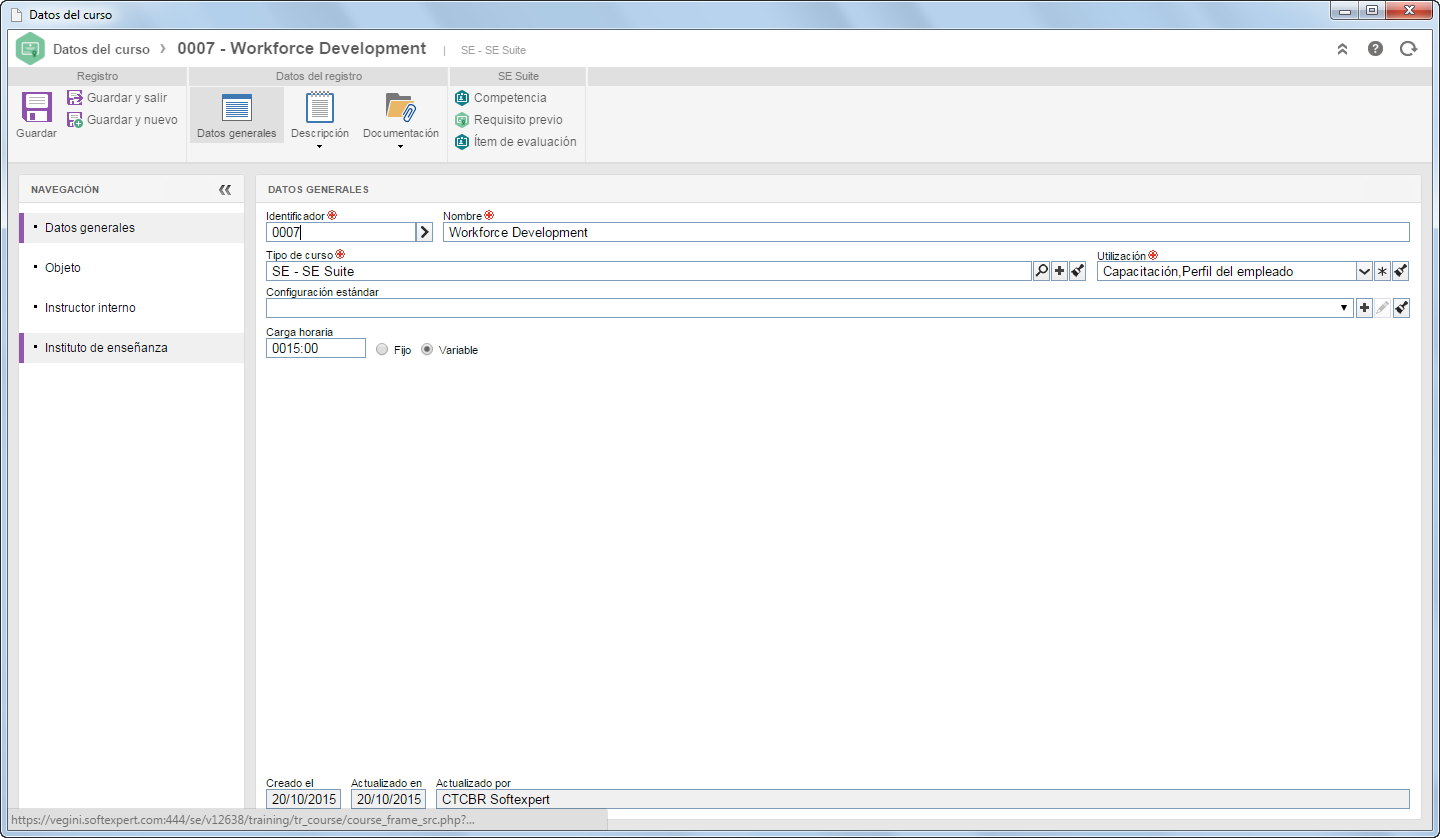Open the Utilización dropdown list
Image resolution: width=1440 pixels, height=838 pixels.
click(x=1364, y=271)
